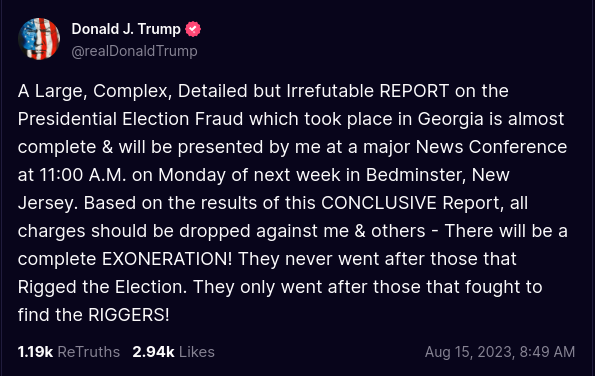Click the pink verified checkmark badge
595x376 pixels.
[193, 29]
